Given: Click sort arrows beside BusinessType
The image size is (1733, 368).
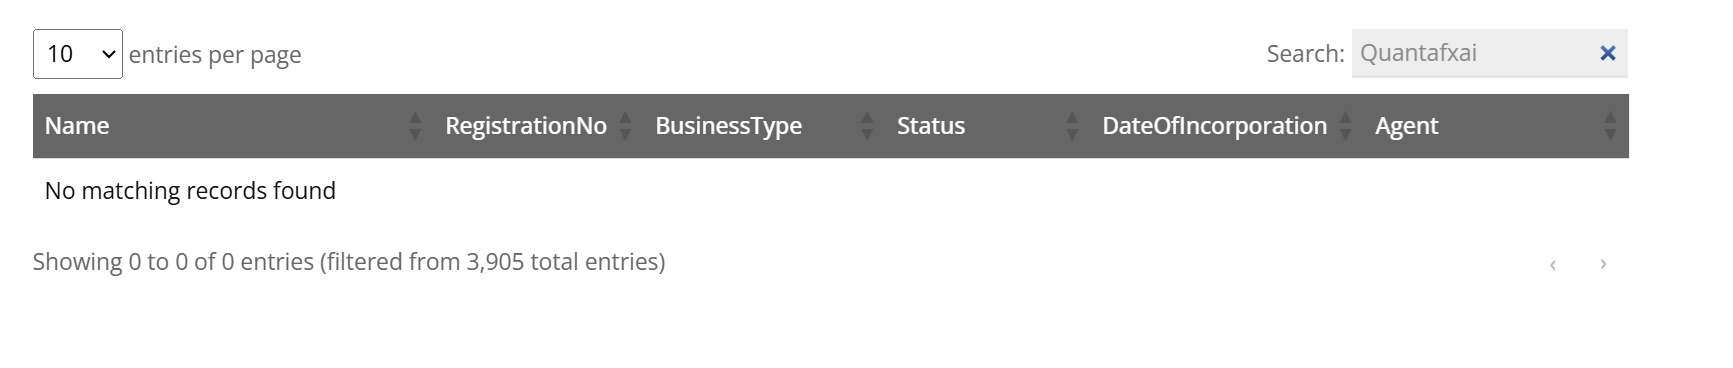Looking at the screenshot, I should point(867,126).
